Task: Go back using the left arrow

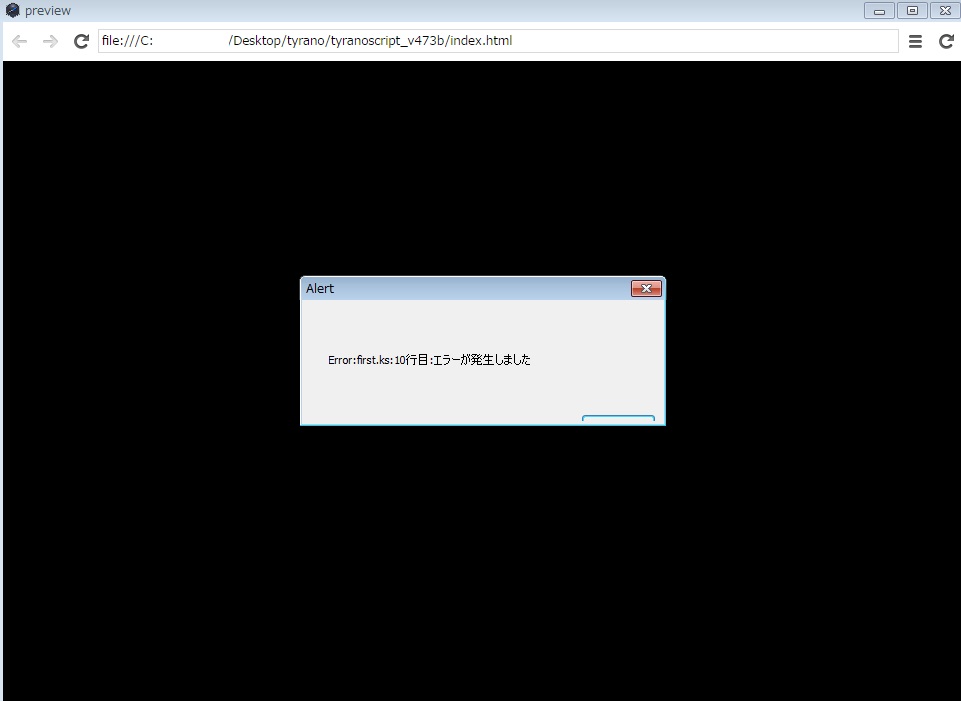Action: tap(19, 41)
